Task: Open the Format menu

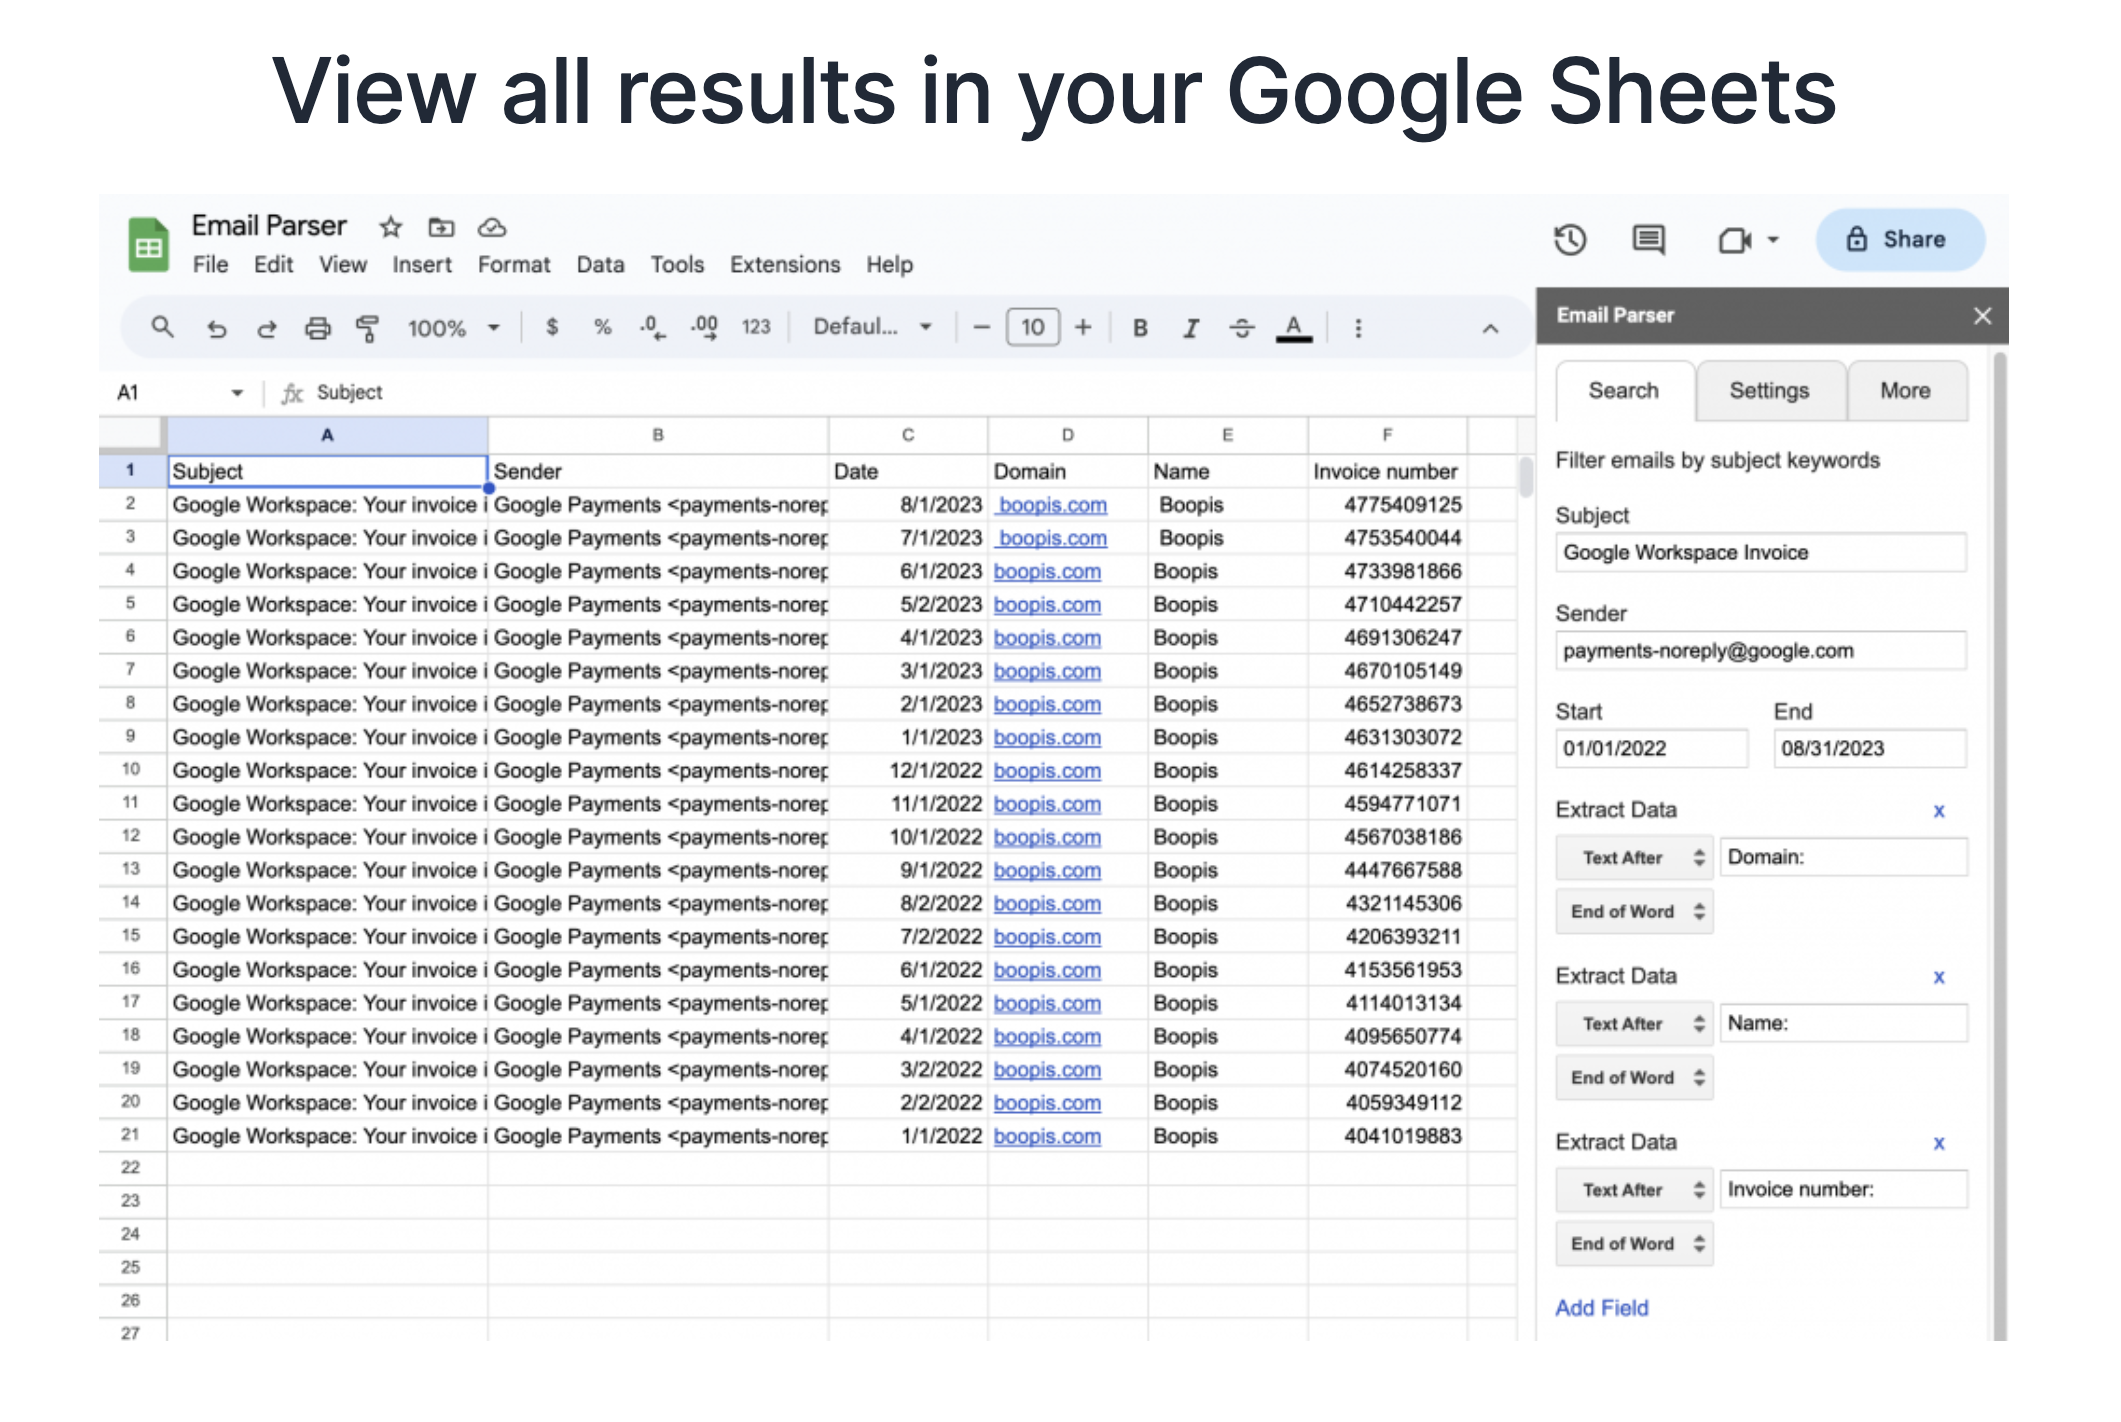Action: [x=514, y=265]
